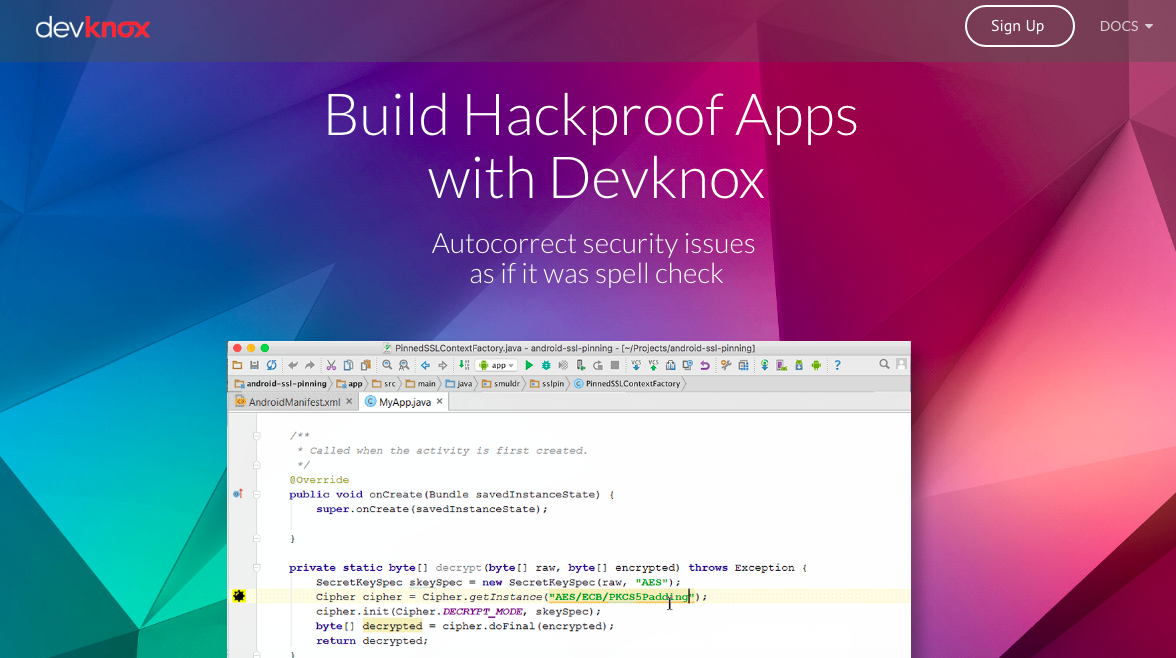Collapse the decrypt method fold marker
1176x658 pixels.
pyautogui.click(x=256, y=568)
